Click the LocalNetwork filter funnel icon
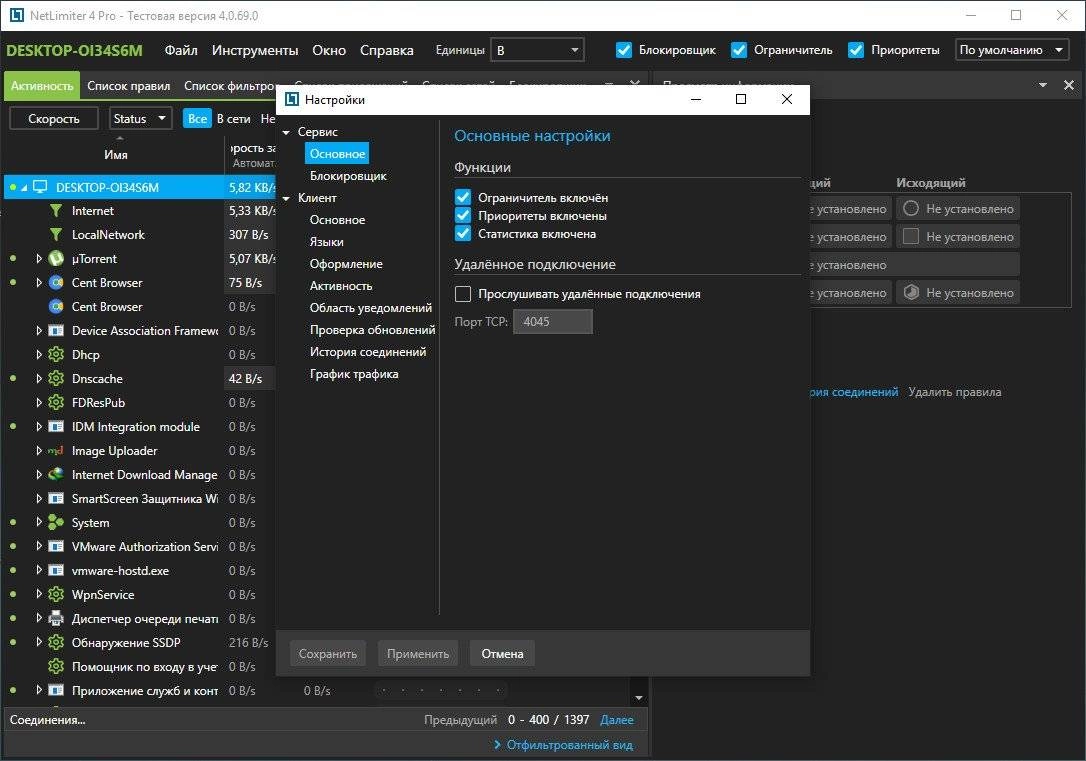Image resolution: width=1086 pixels, height=761 pixels. point(55,235)
